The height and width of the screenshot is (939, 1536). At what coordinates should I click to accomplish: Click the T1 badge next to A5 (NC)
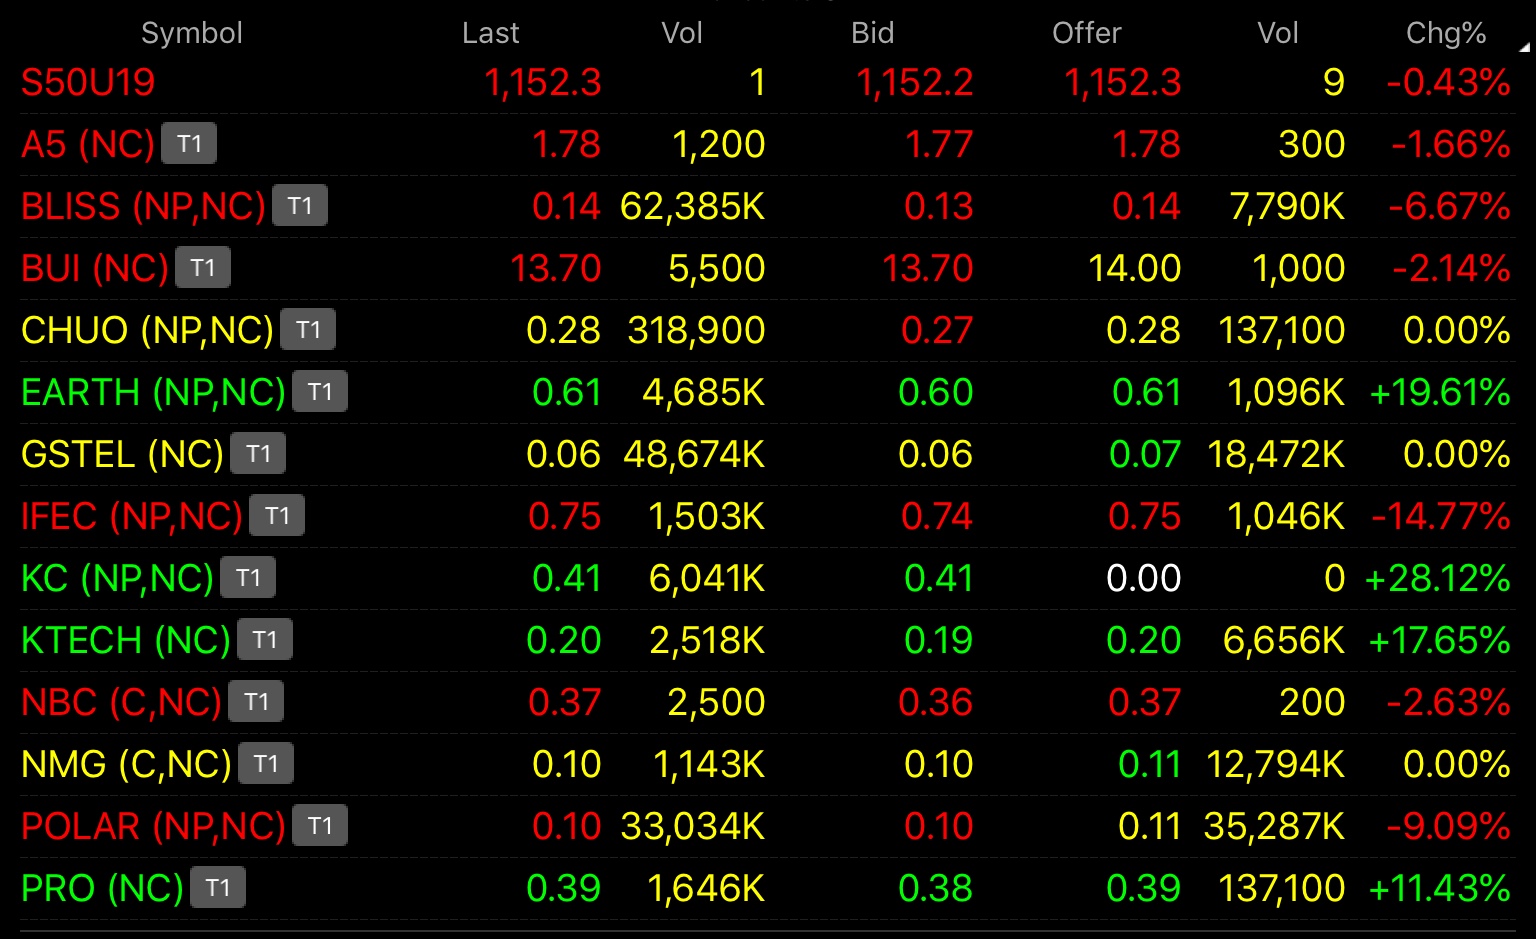pos(189,144)
